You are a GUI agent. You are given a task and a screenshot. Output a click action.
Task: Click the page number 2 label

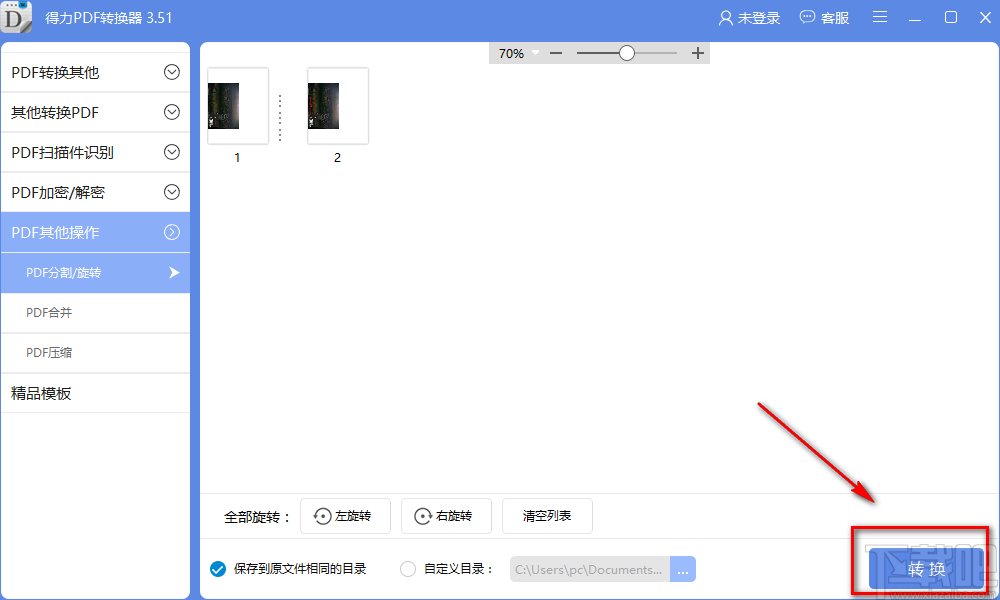click(337, 157)
